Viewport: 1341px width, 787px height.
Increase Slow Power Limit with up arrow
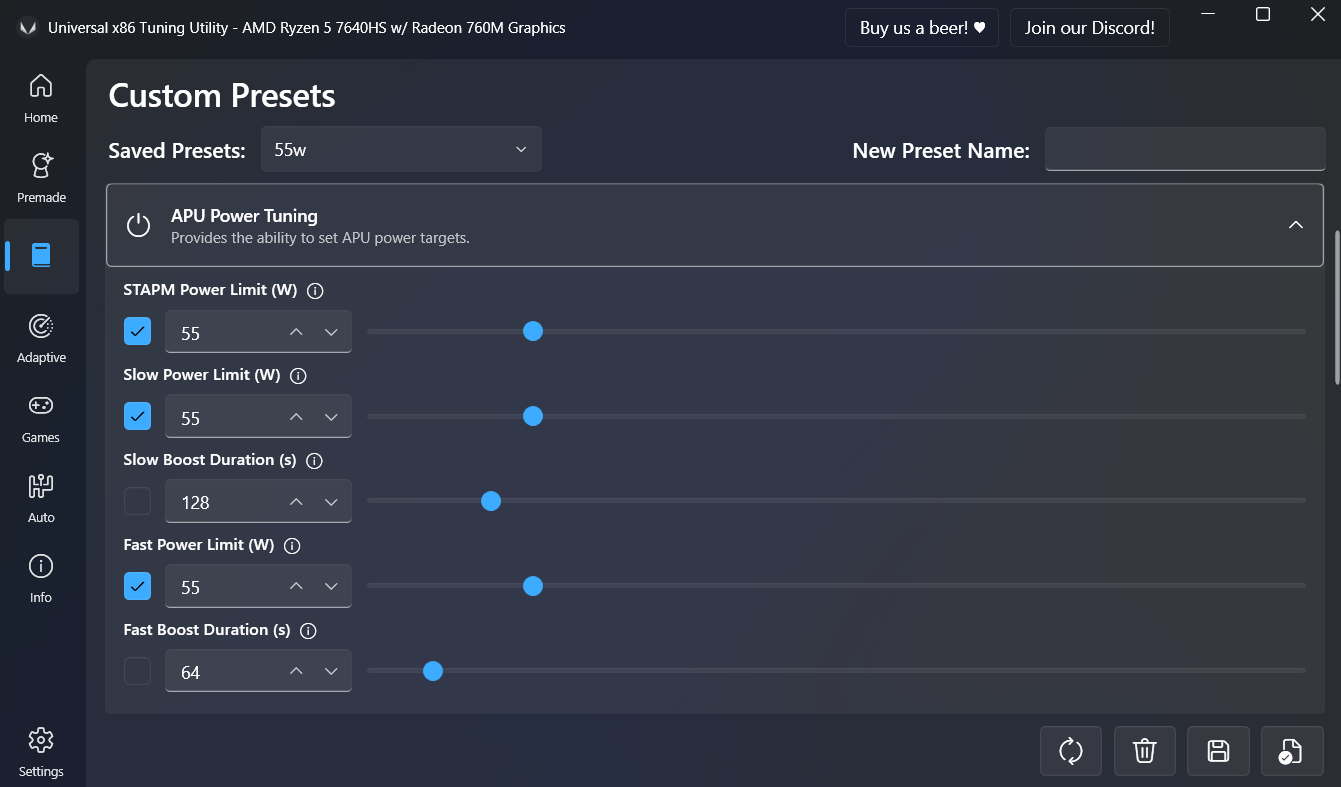[296, 417]
